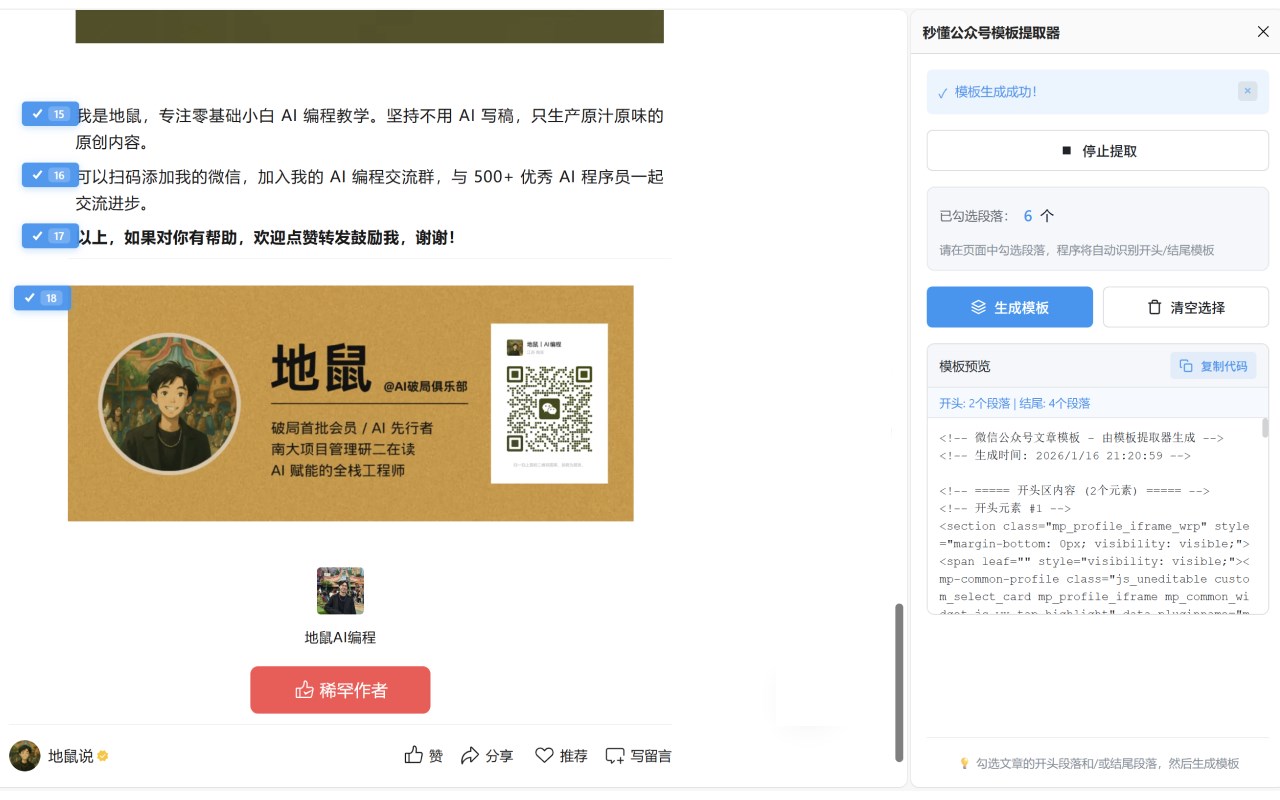Uncheck paragraph checkbox 17

click(x=50, y=236)
